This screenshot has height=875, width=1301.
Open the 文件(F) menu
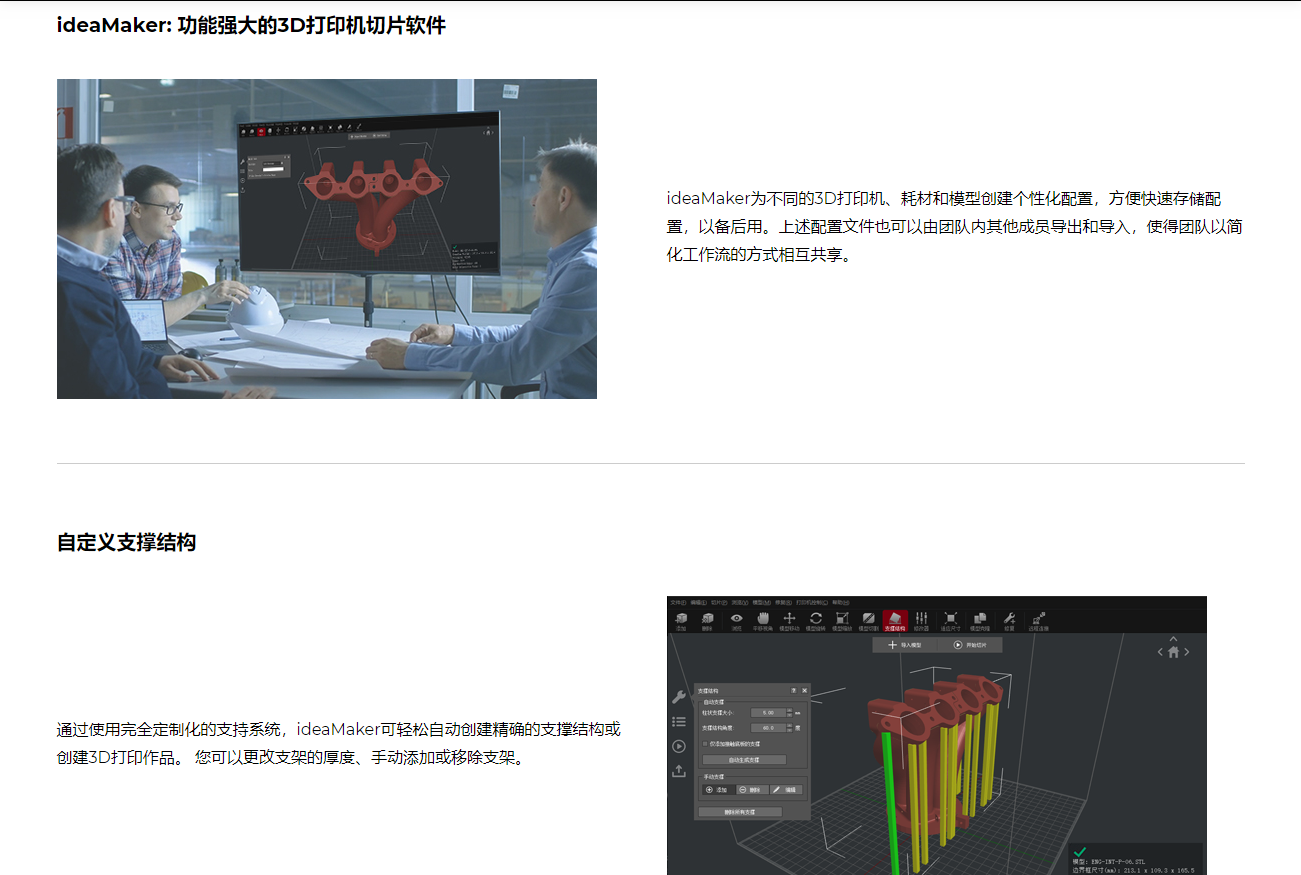[678, 602]
